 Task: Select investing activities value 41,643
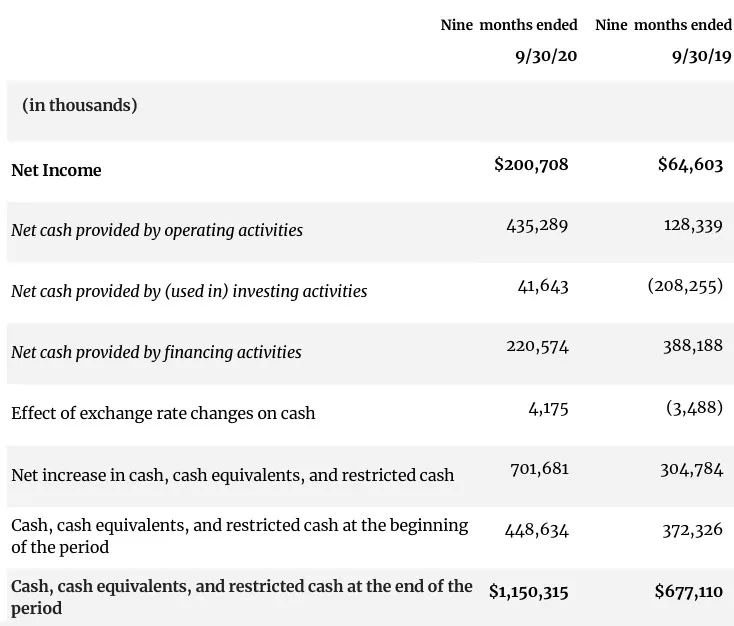click(543, 286)
